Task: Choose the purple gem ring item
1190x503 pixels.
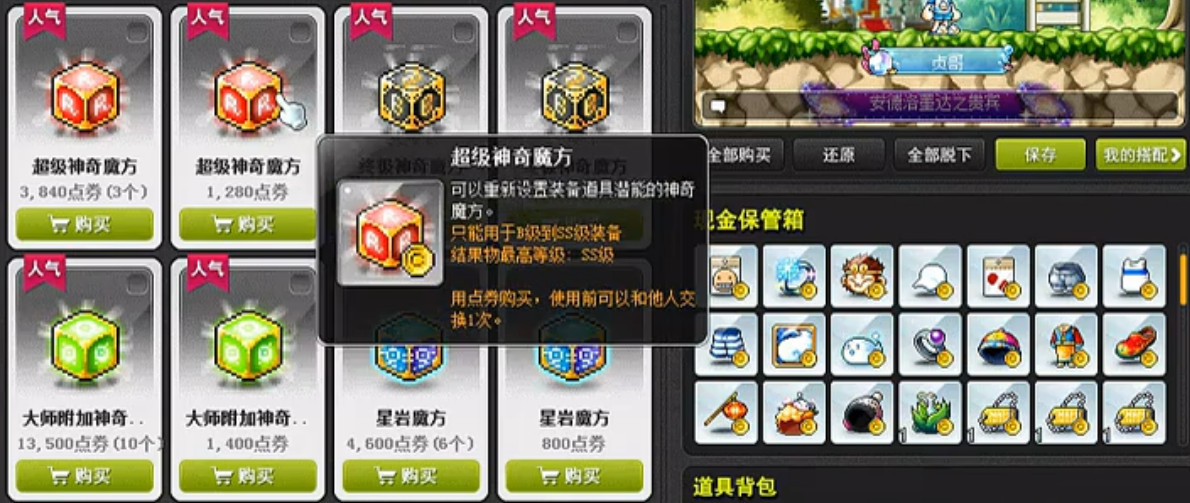Action: [930, 344]
